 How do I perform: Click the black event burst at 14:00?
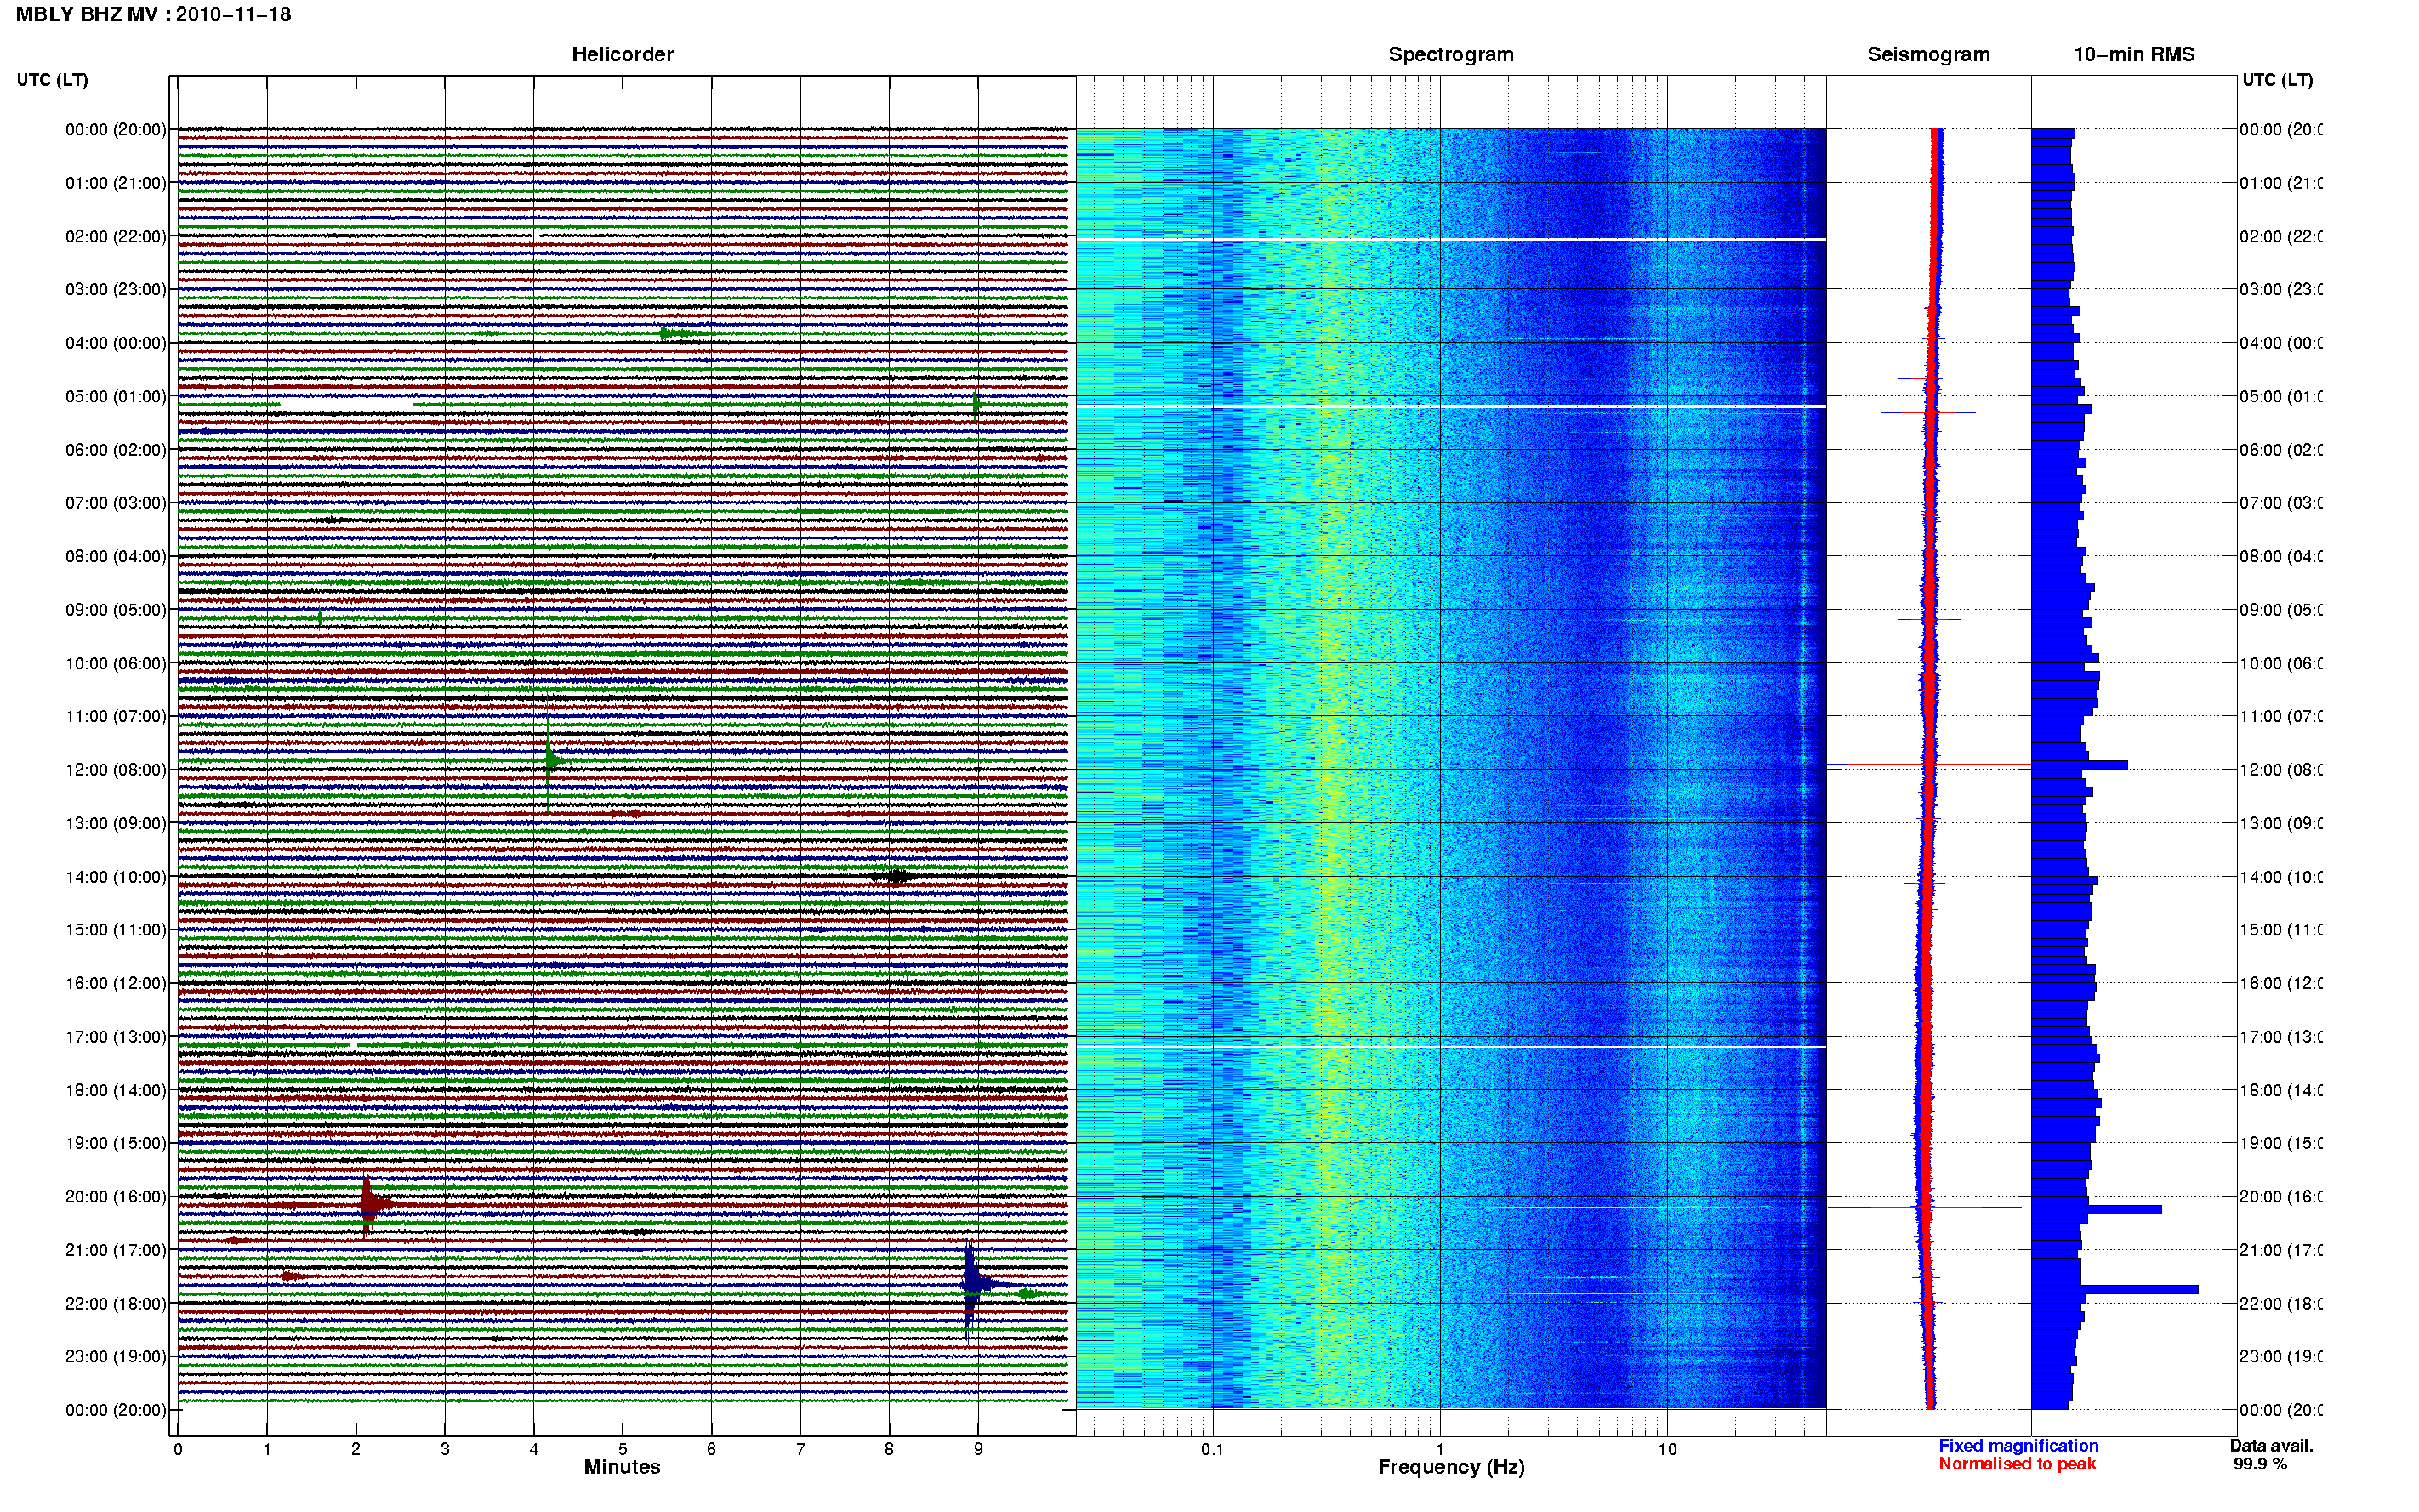pyautogui.click(x=893, y=877)
